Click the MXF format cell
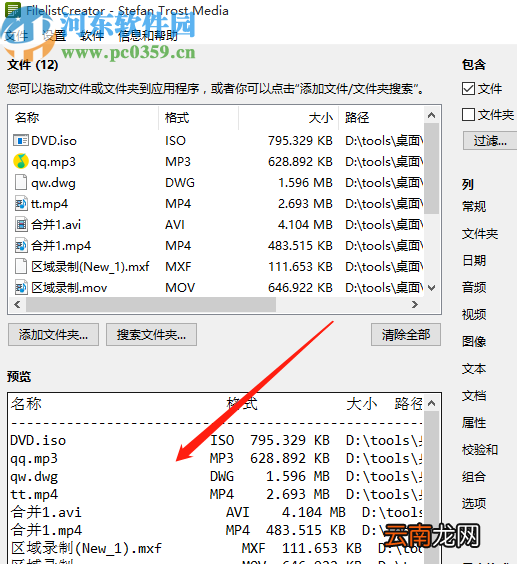This screenshot has height=564, width=517. [x=178, y=267]
